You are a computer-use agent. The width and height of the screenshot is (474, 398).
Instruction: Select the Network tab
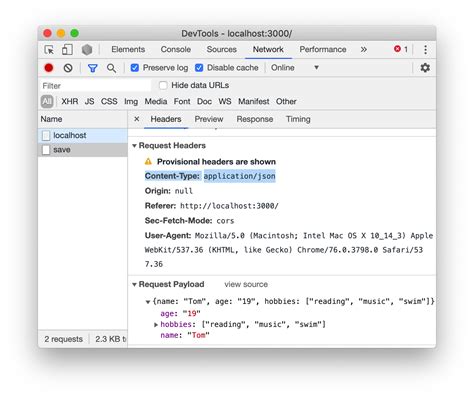point(268,49)
